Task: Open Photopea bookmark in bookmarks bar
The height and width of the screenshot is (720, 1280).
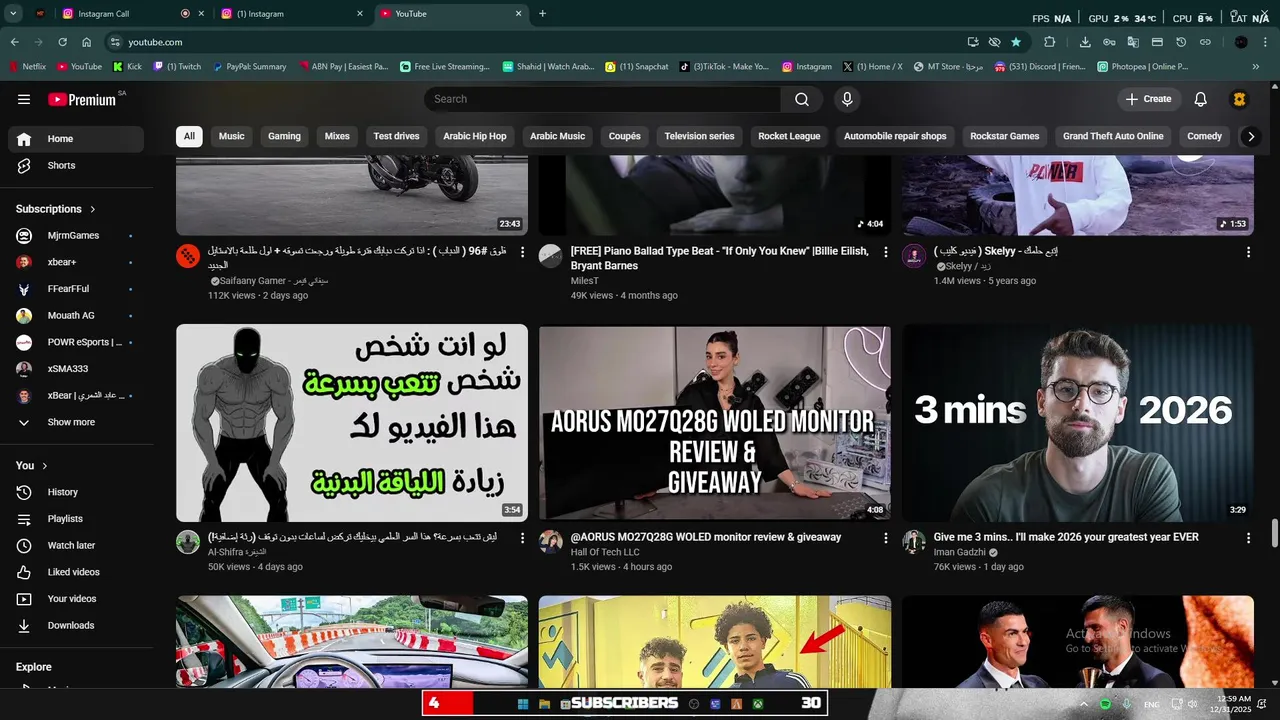Action: [1142, 67]
